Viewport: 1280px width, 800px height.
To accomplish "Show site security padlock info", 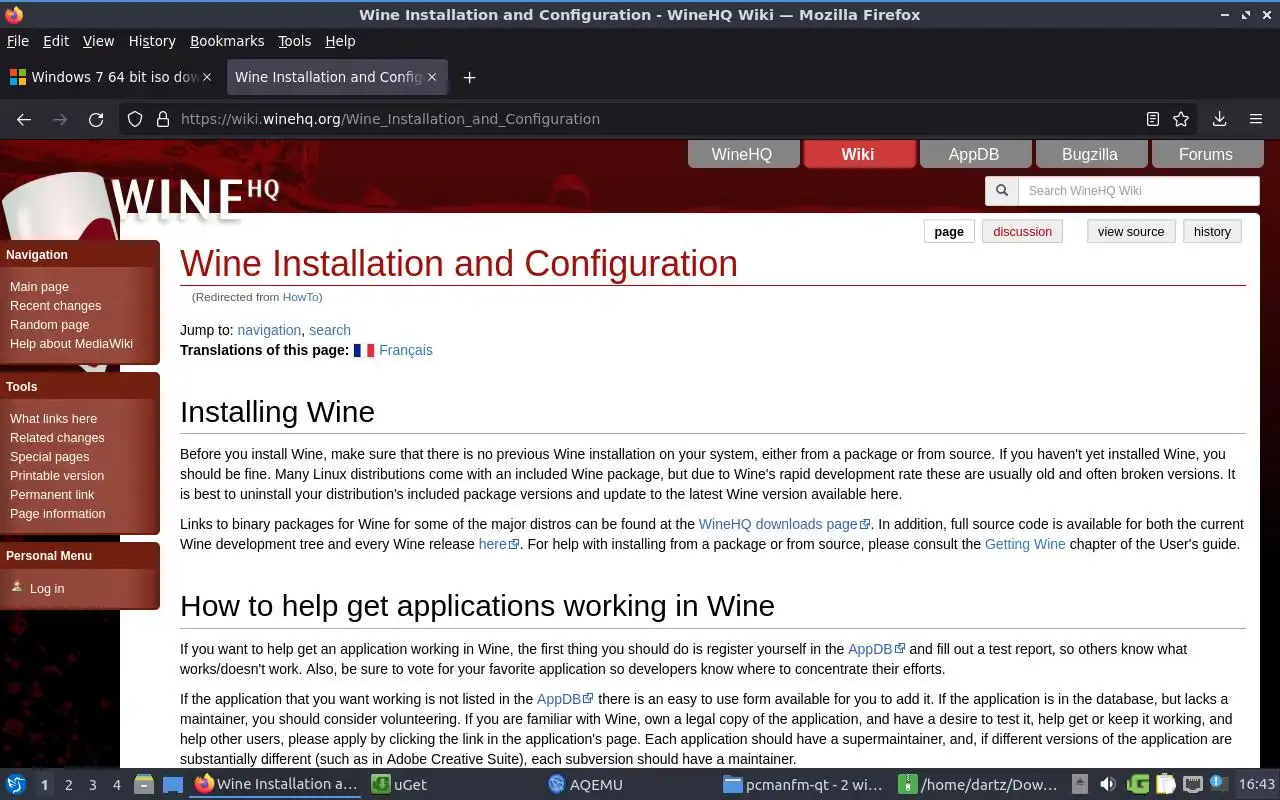I will 163,119.
